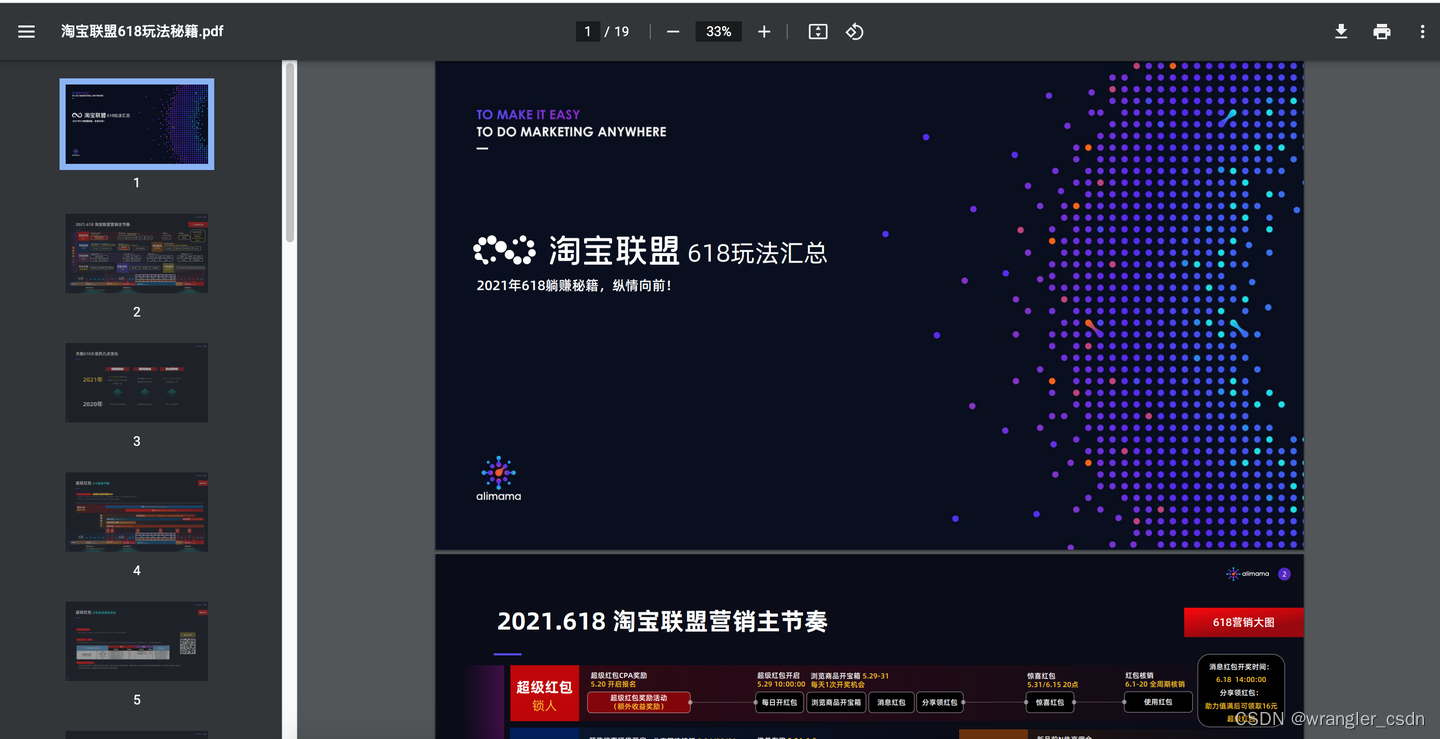Click the 33% zoom level field
Viewport: 1440px width, 739px height.
[718, 32]
